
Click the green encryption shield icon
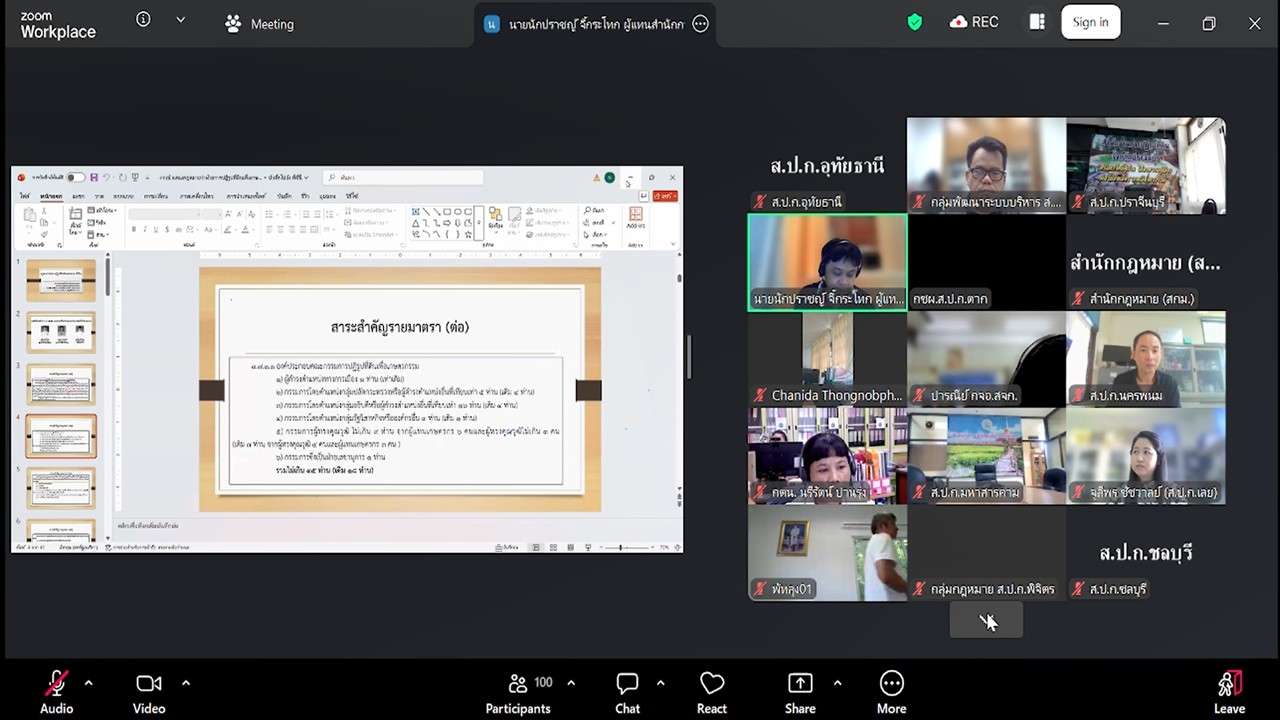[x=915, y=22]
